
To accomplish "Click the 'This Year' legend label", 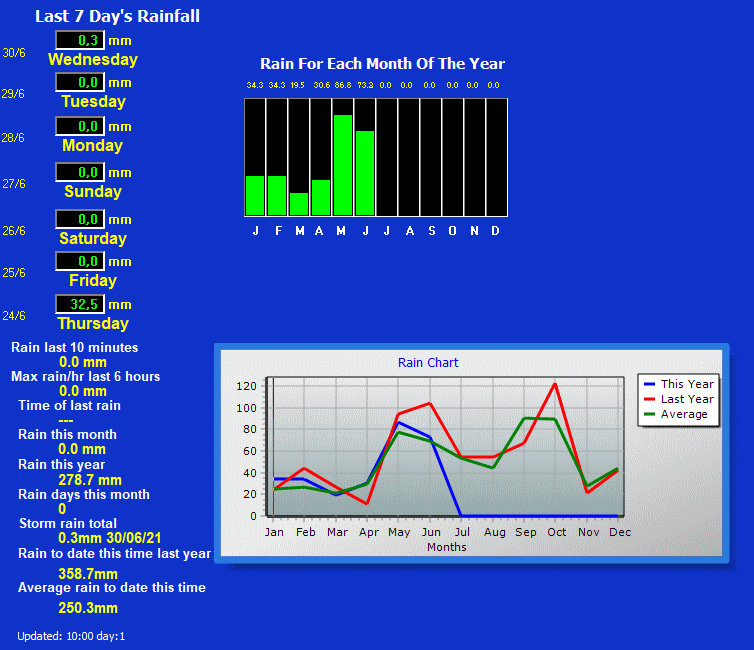I will pos(687,384).
